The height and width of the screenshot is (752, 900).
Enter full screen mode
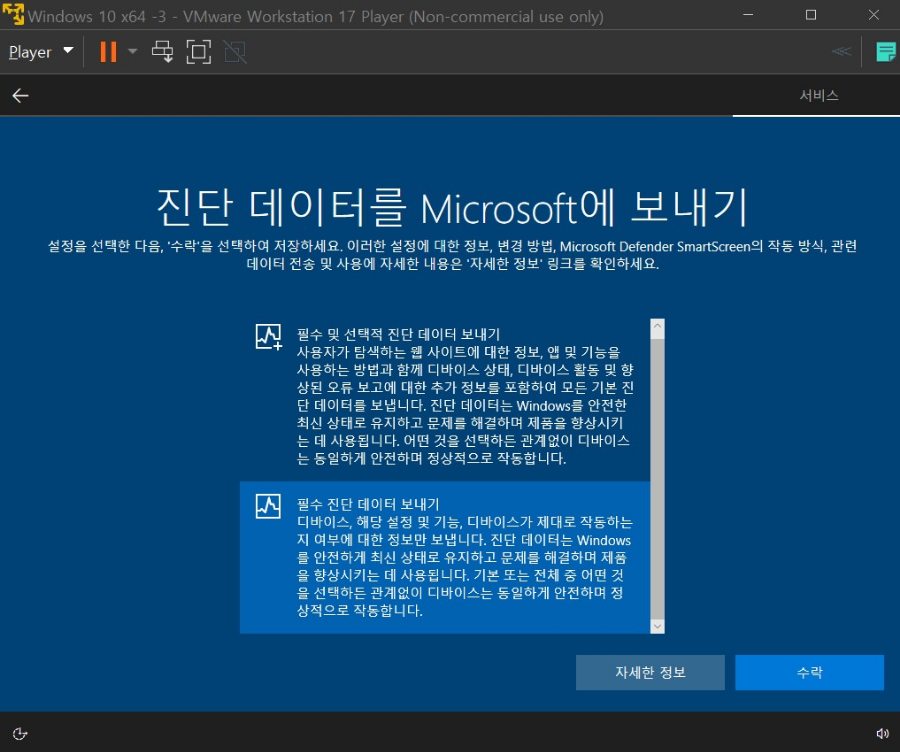coord(199,52)
